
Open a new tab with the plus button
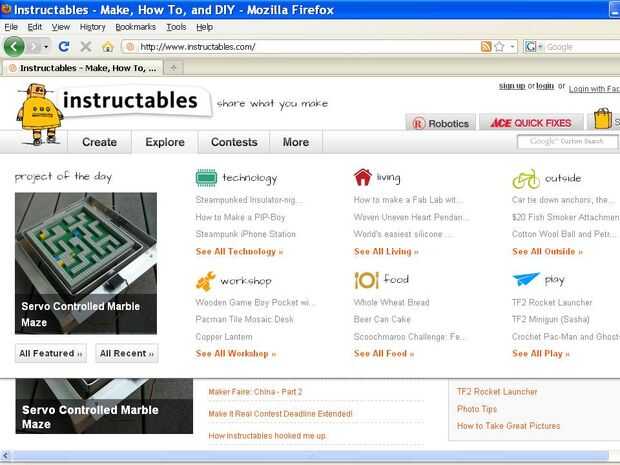click(x=173, y=68)
